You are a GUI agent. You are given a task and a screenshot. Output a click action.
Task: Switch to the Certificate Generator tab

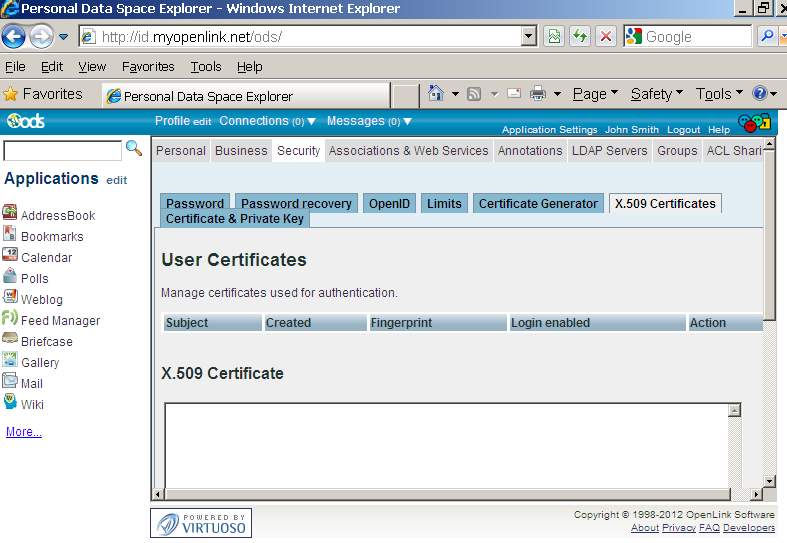(538, 203)
